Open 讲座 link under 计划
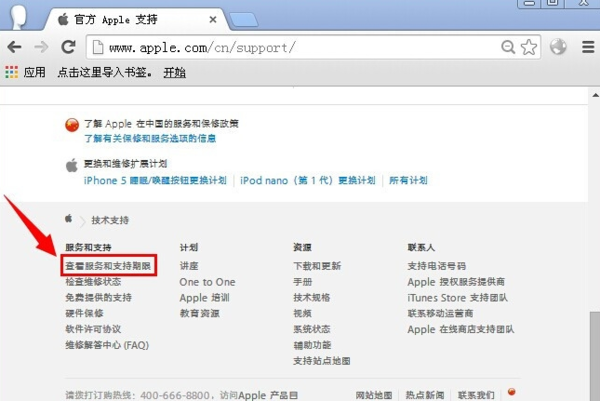 pos(189,266)
